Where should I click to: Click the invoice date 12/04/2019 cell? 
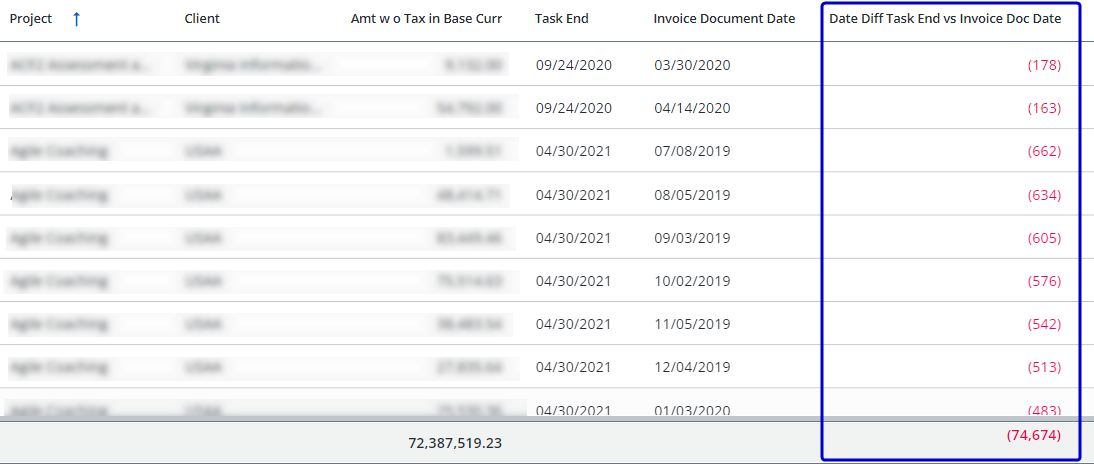coord(692,367)
